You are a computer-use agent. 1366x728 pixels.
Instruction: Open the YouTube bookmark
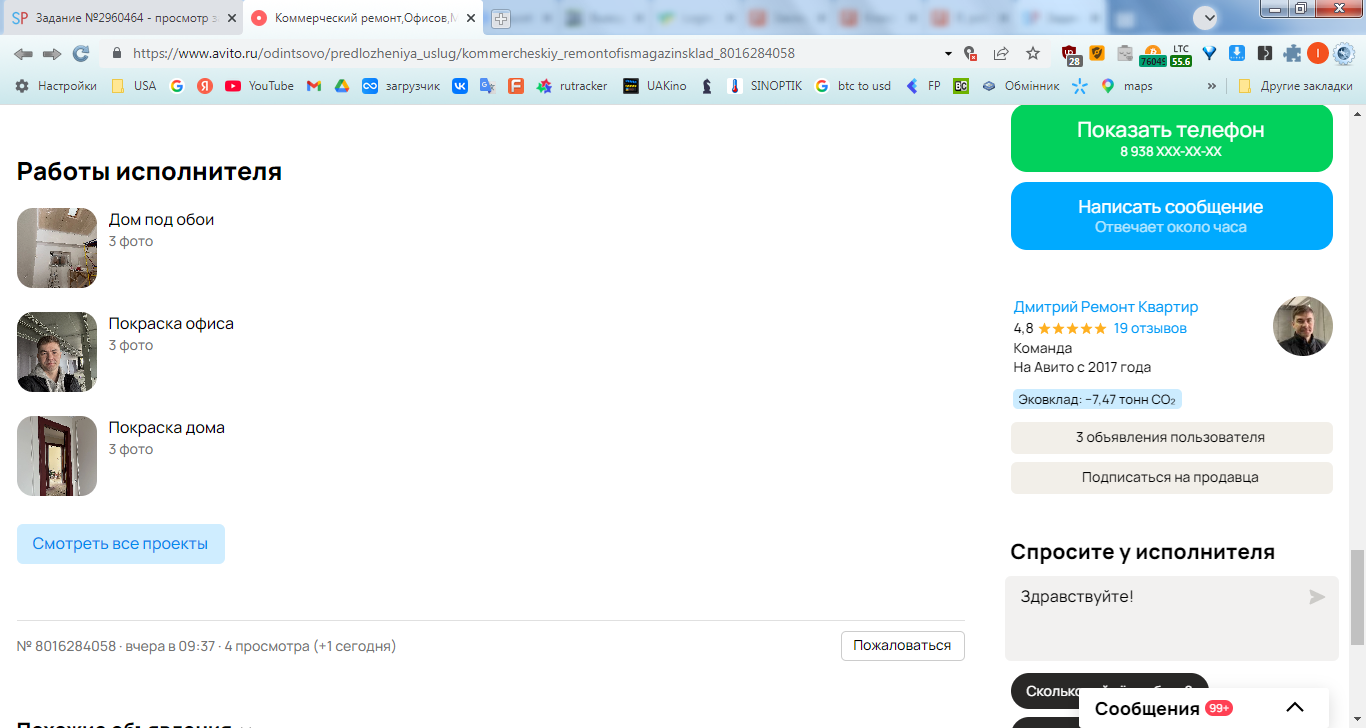coord(260,86)
